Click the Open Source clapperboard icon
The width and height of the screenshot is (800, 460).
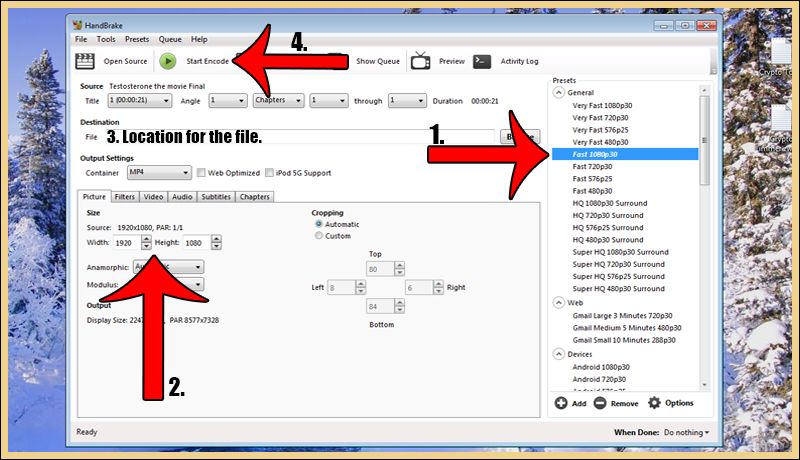pyautogui.click(x=85, y=61)
